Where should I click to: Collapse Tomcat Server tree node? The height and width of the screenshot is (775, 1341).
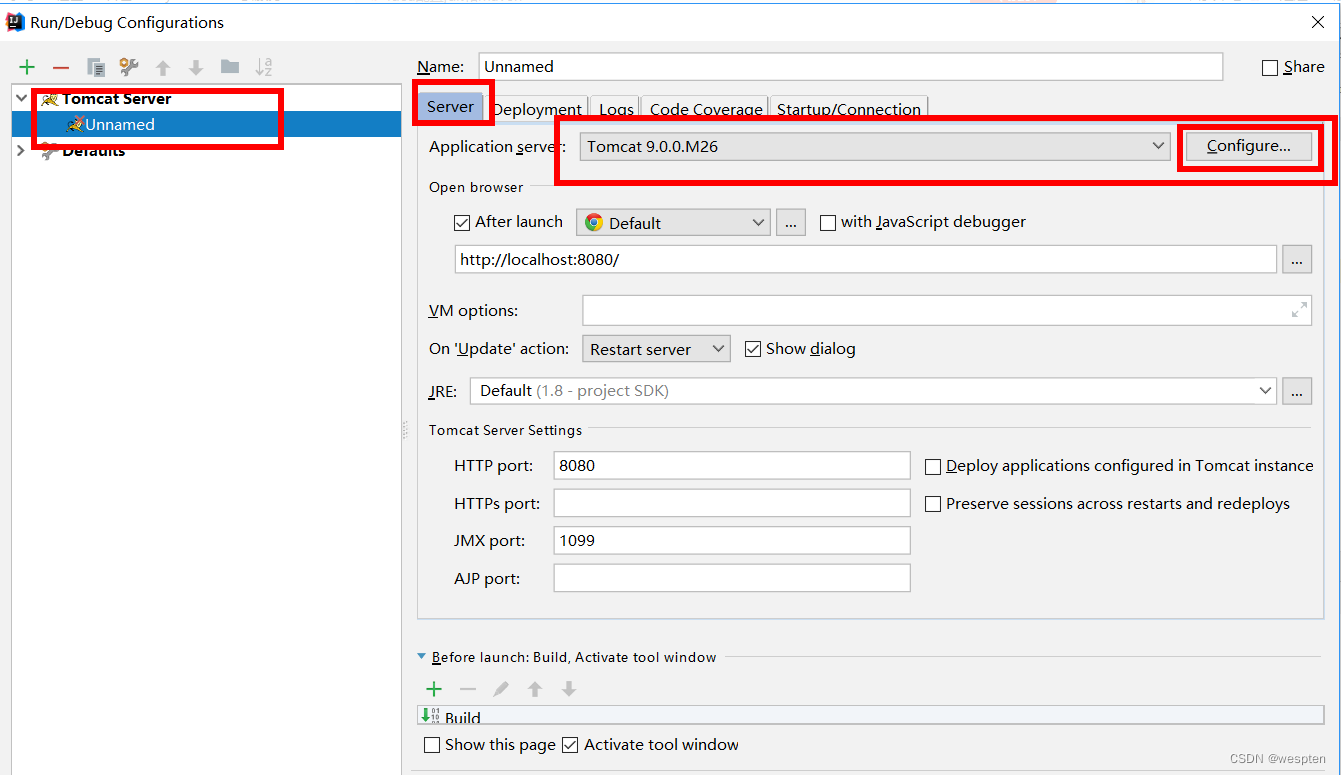(21, 99)
